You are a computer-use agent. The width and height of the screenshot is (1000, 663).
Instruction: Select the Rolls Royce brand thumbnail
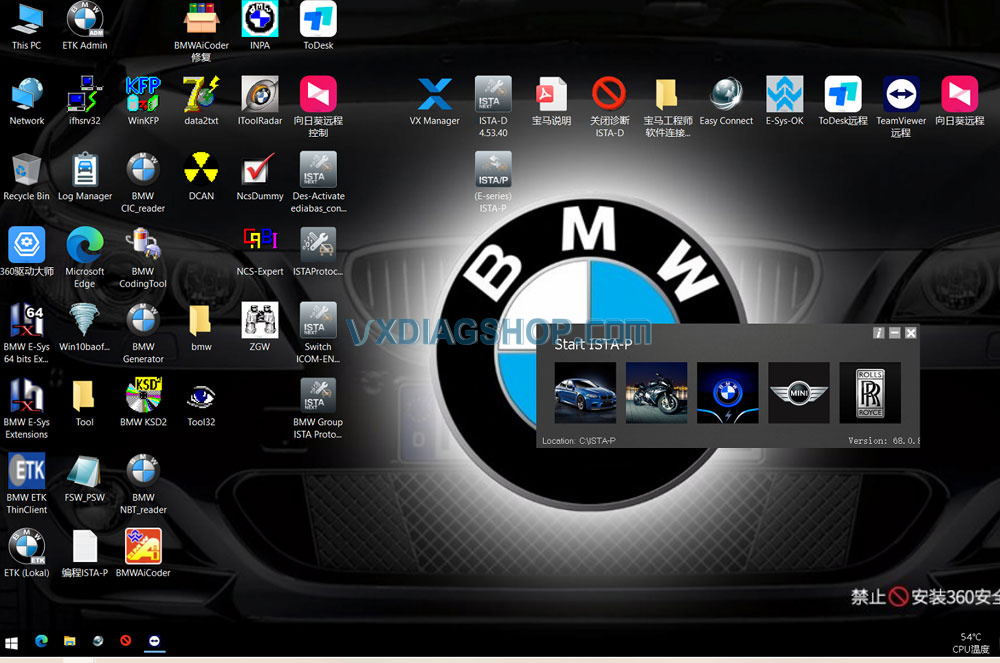[869, 393]
